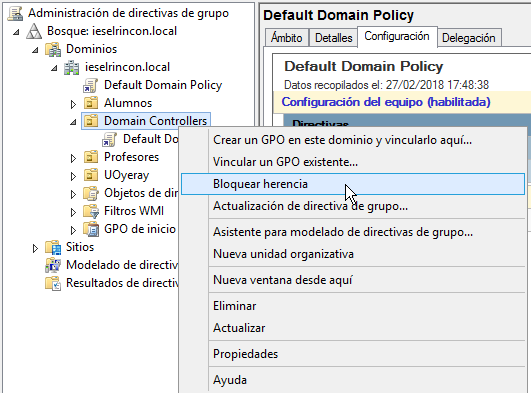Click the Filtros WMI folder icon
This screenshot has width=531, height=393.
tap(91, 211)
